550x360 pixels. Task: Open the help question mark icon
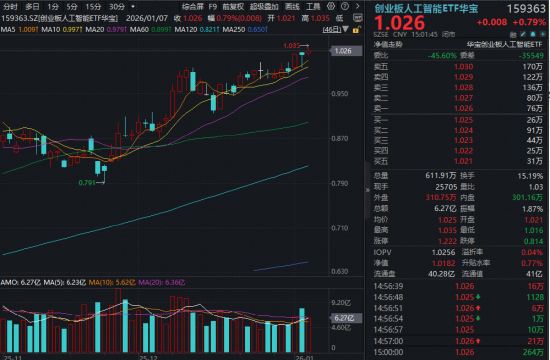(345, 6)
